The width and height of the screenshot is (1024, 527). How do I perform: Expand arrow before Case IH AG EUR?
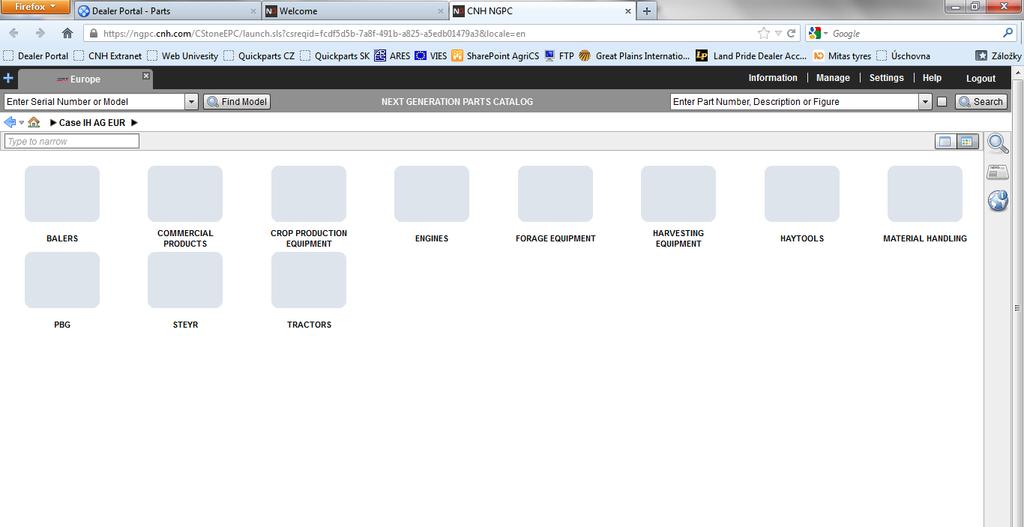[54, 123]
